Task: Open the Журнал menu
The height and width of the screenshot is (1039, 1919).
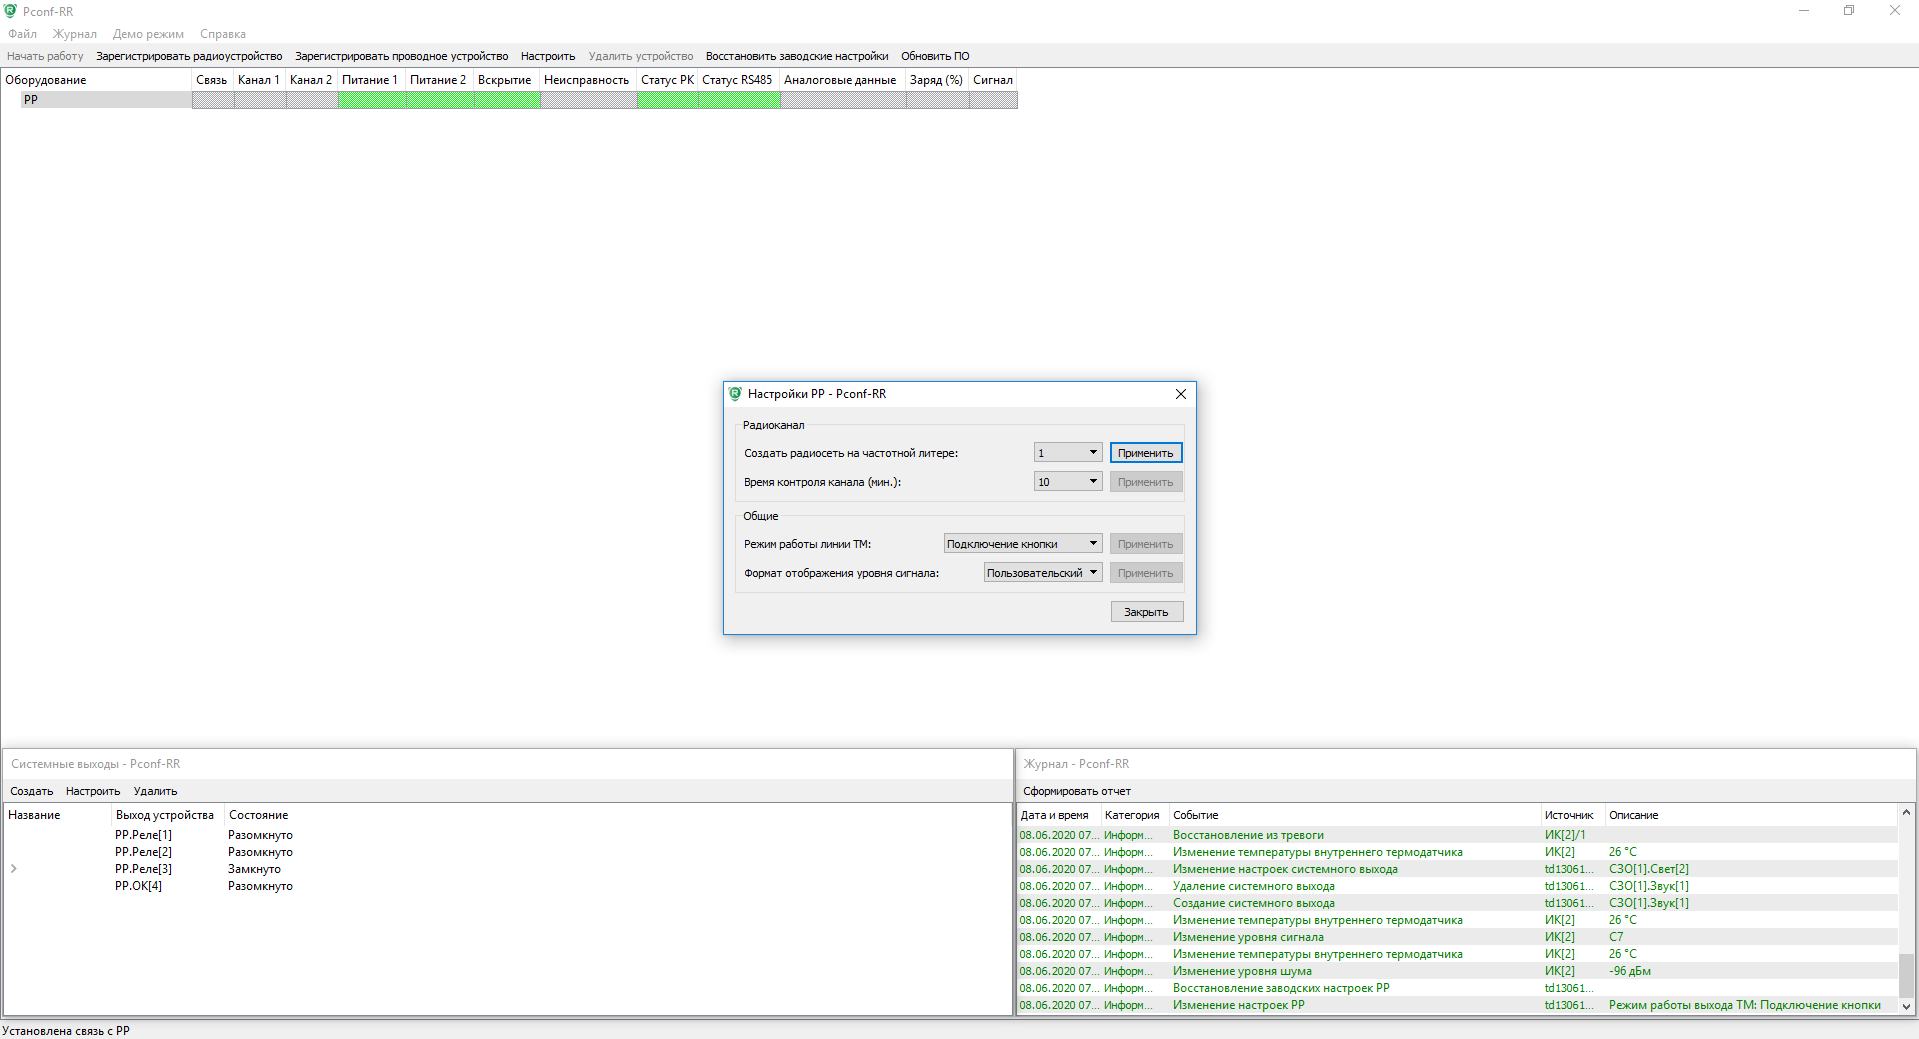Action: point(75,34)
